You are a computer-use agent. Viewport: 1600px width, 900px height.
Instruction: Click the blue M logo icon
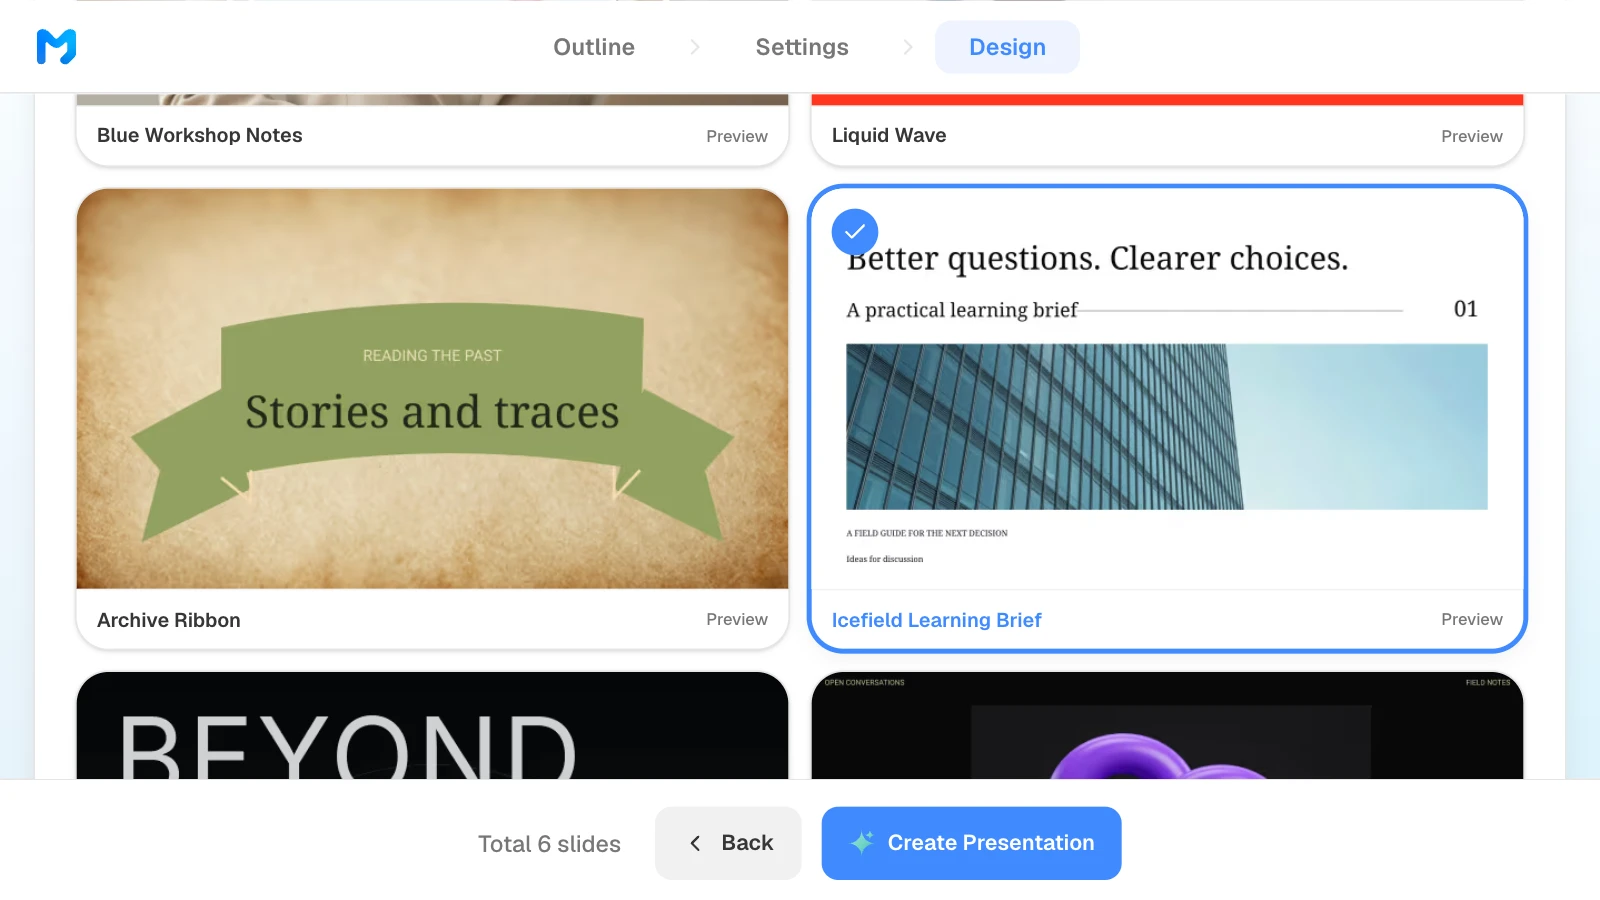[56, 47]
